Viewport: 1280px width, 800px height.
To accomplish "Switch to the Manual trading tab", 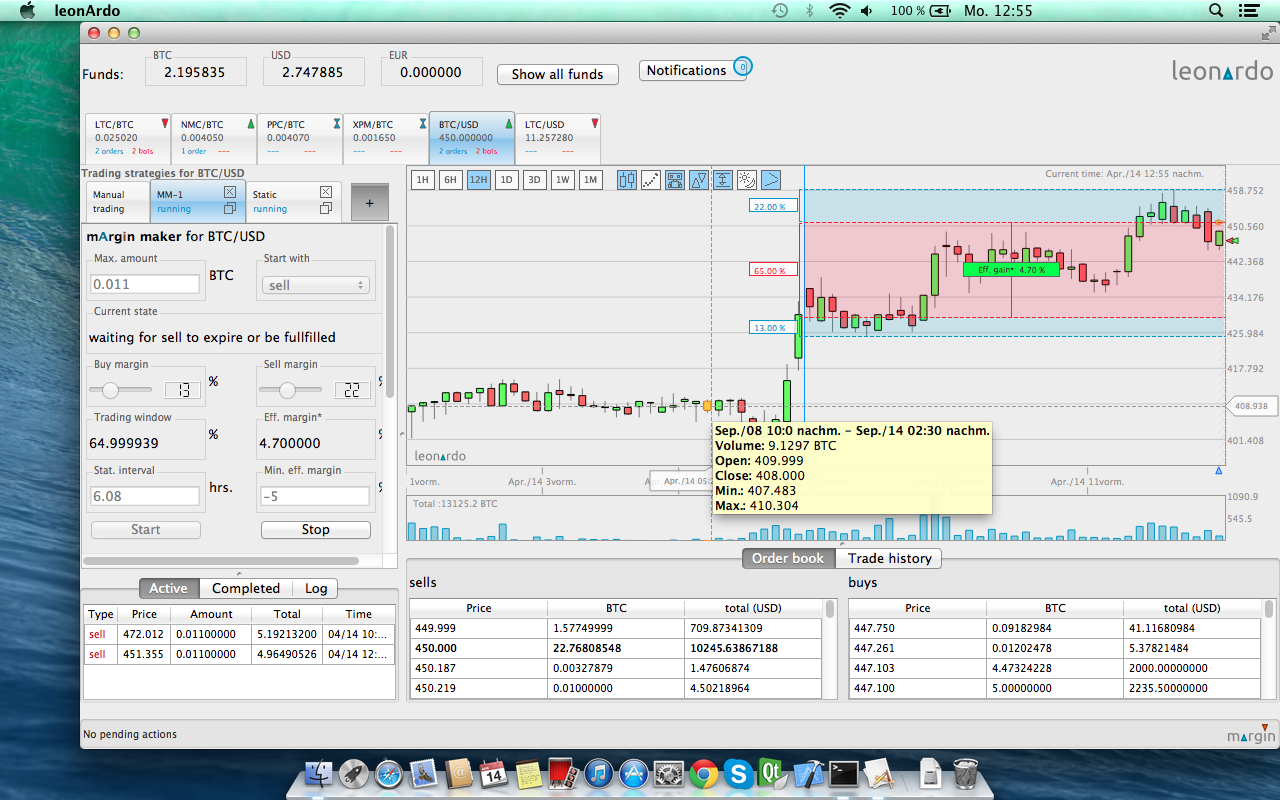I will [x=117, y=202].
